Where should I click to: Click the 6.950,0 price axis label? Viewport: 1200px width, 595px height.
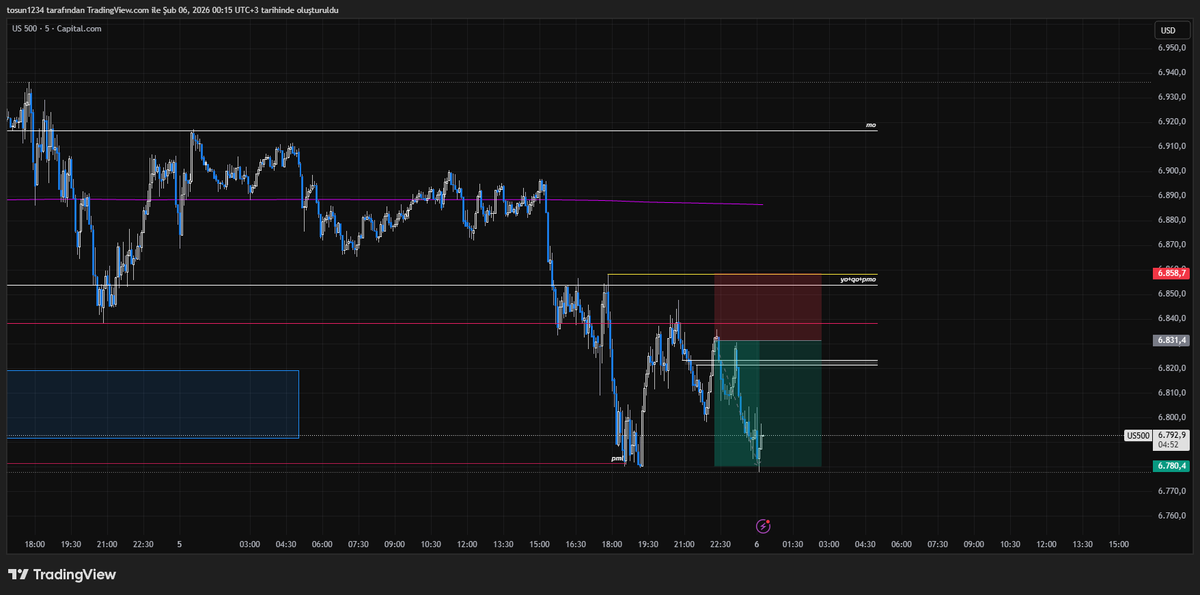point(1172,48)
